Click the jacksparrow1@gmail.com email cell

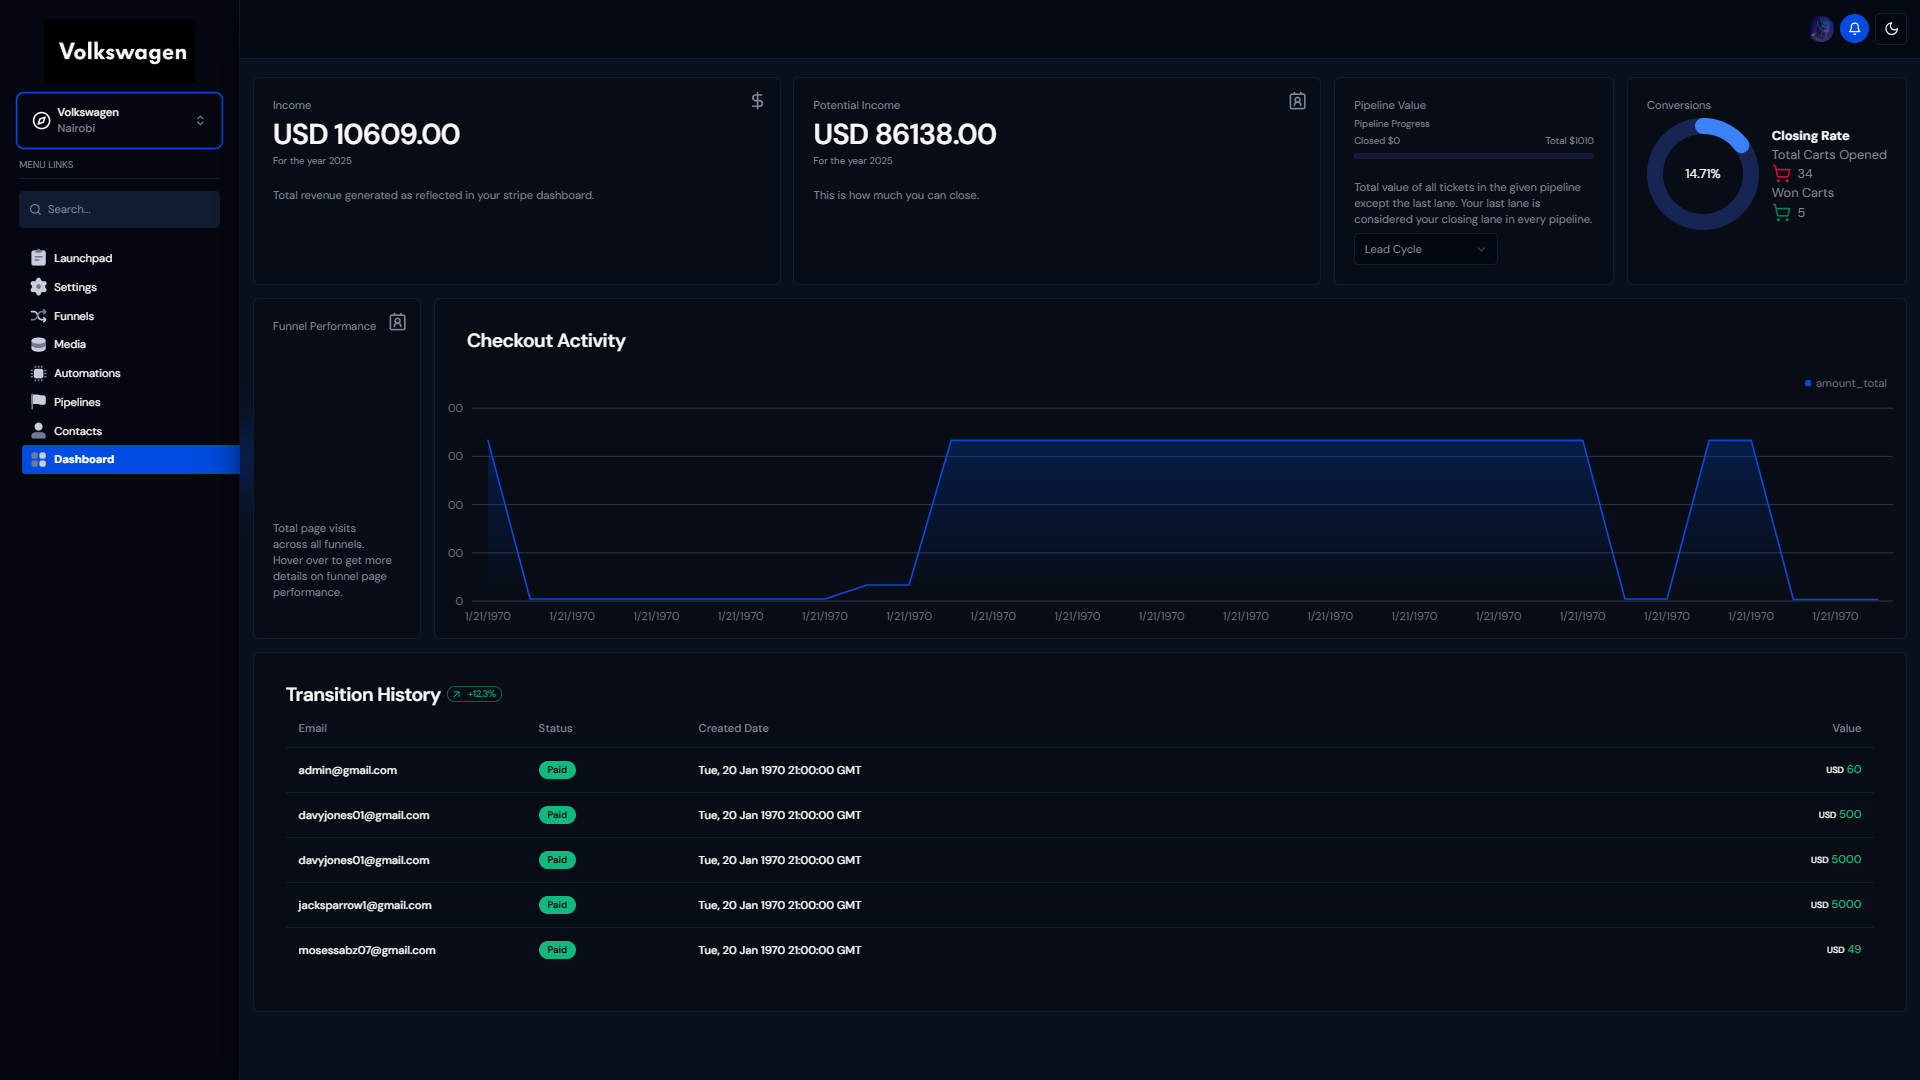365,905
